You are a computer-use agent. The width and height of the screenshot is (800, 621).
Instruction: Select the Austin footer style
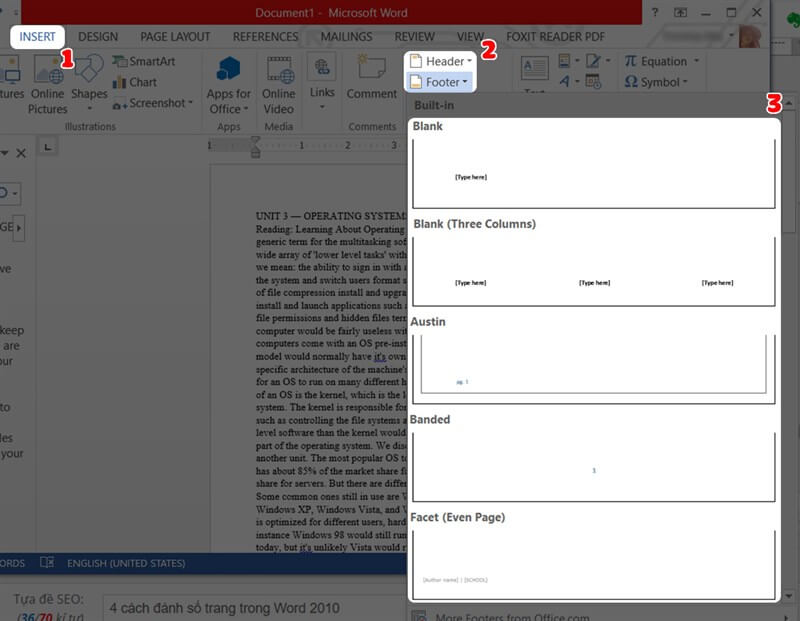coord(594,366)
